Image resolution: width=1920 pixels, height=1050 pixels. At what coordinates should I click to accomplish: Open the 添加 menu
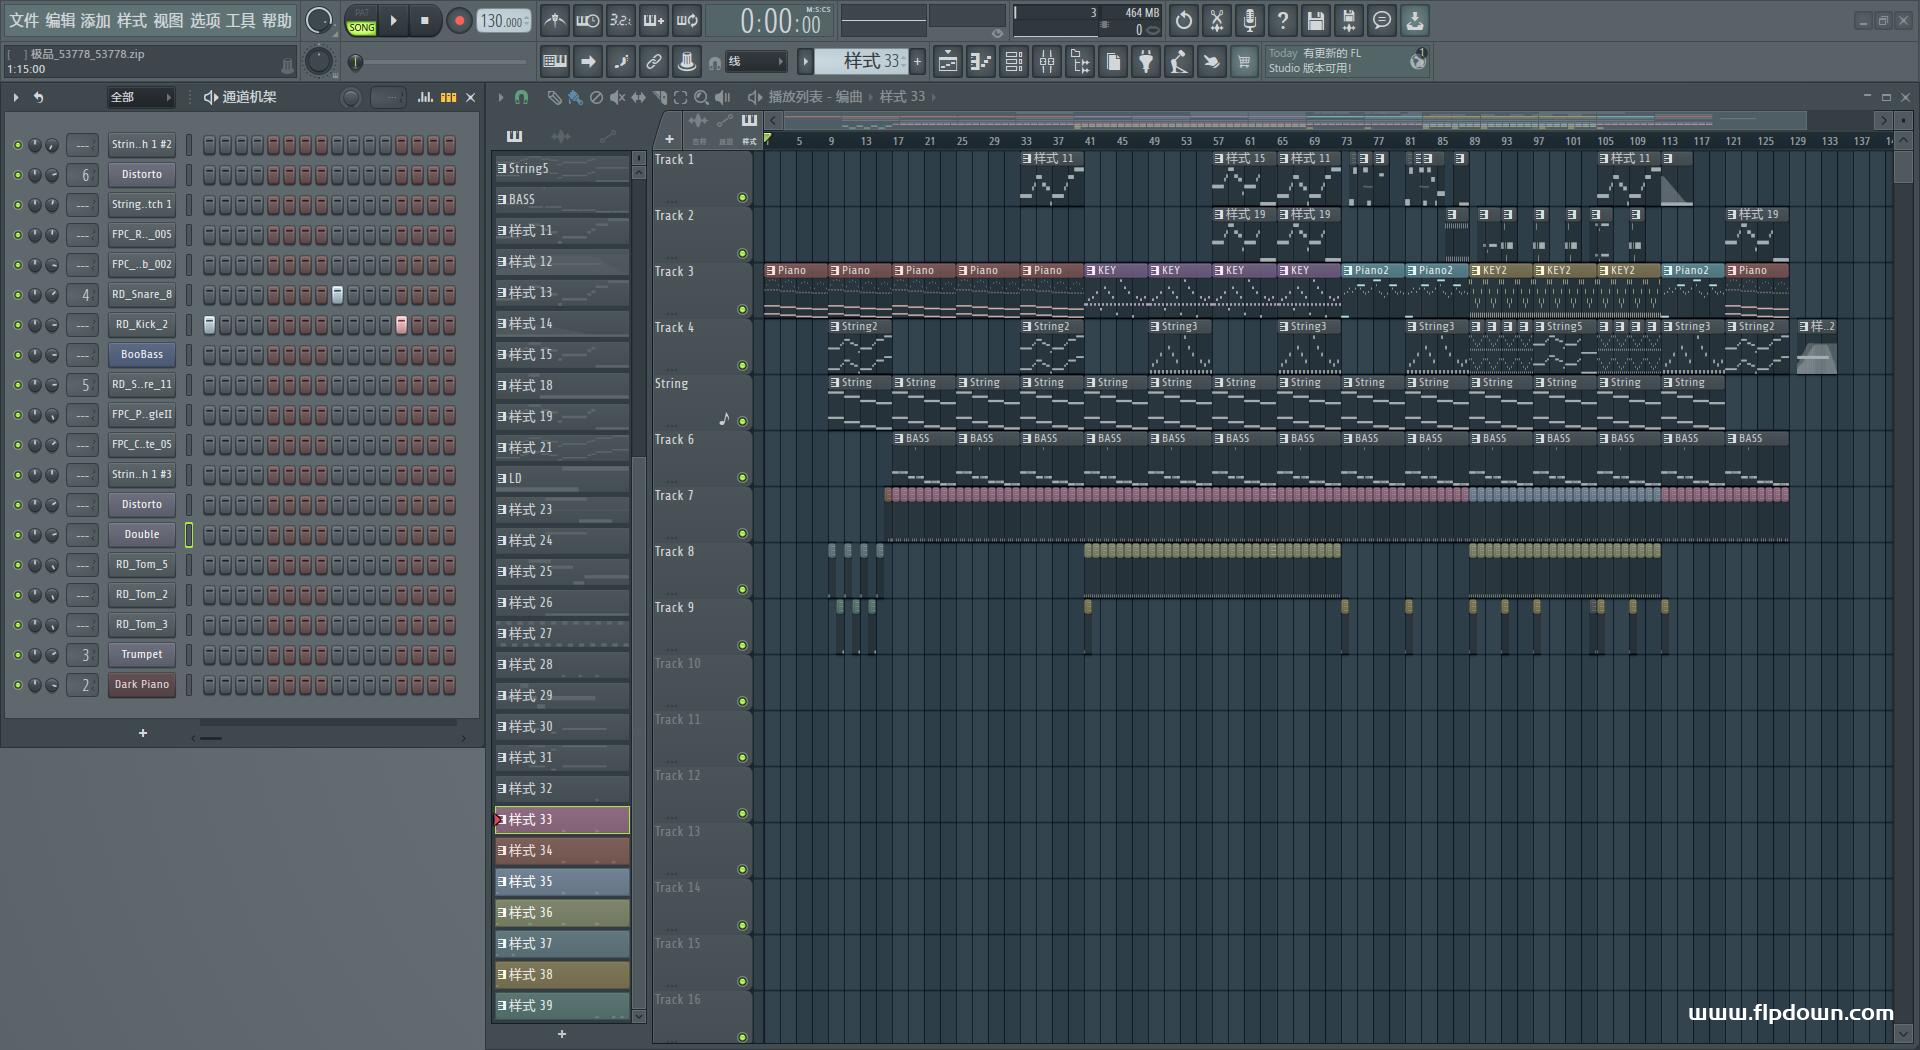pyautogui.click(x=96, y=21)
